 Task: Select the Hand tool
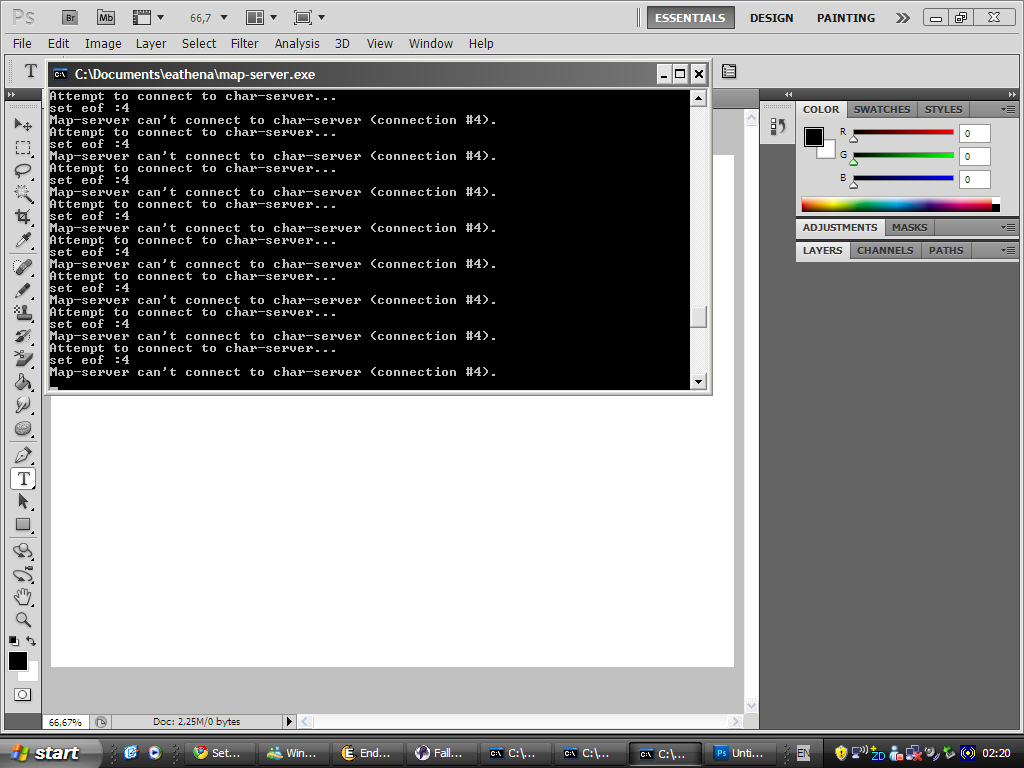[x=23, y=597]
